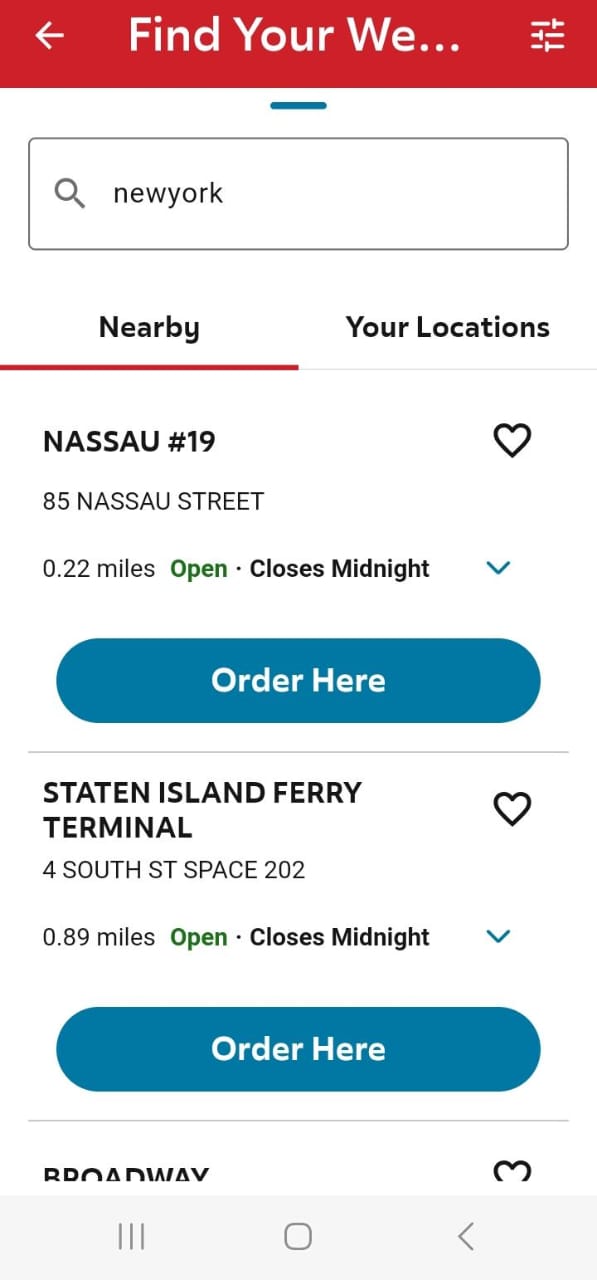This screenshot has width=597, height=1280.
Task: Expand Staten Island Ferry Terminal details chevron
Action: tap(498, 936)
